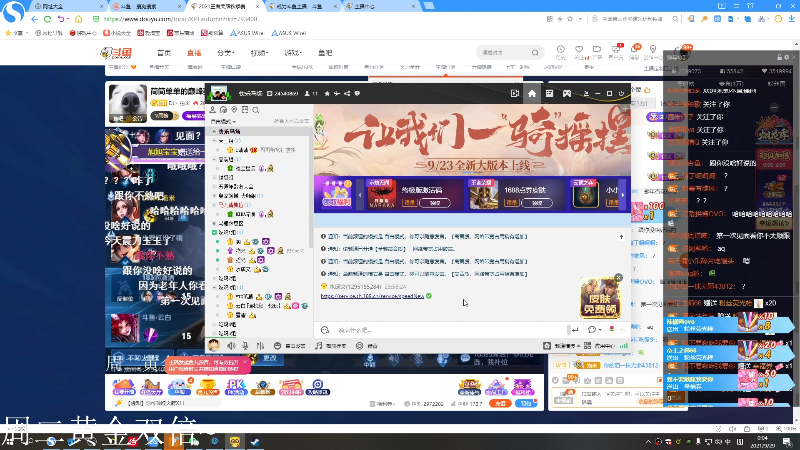This screenshot has width=800, height=450.
Task: Click the shield icon in YY title bar
Action: pyautogui.click(x=357, y=93)
